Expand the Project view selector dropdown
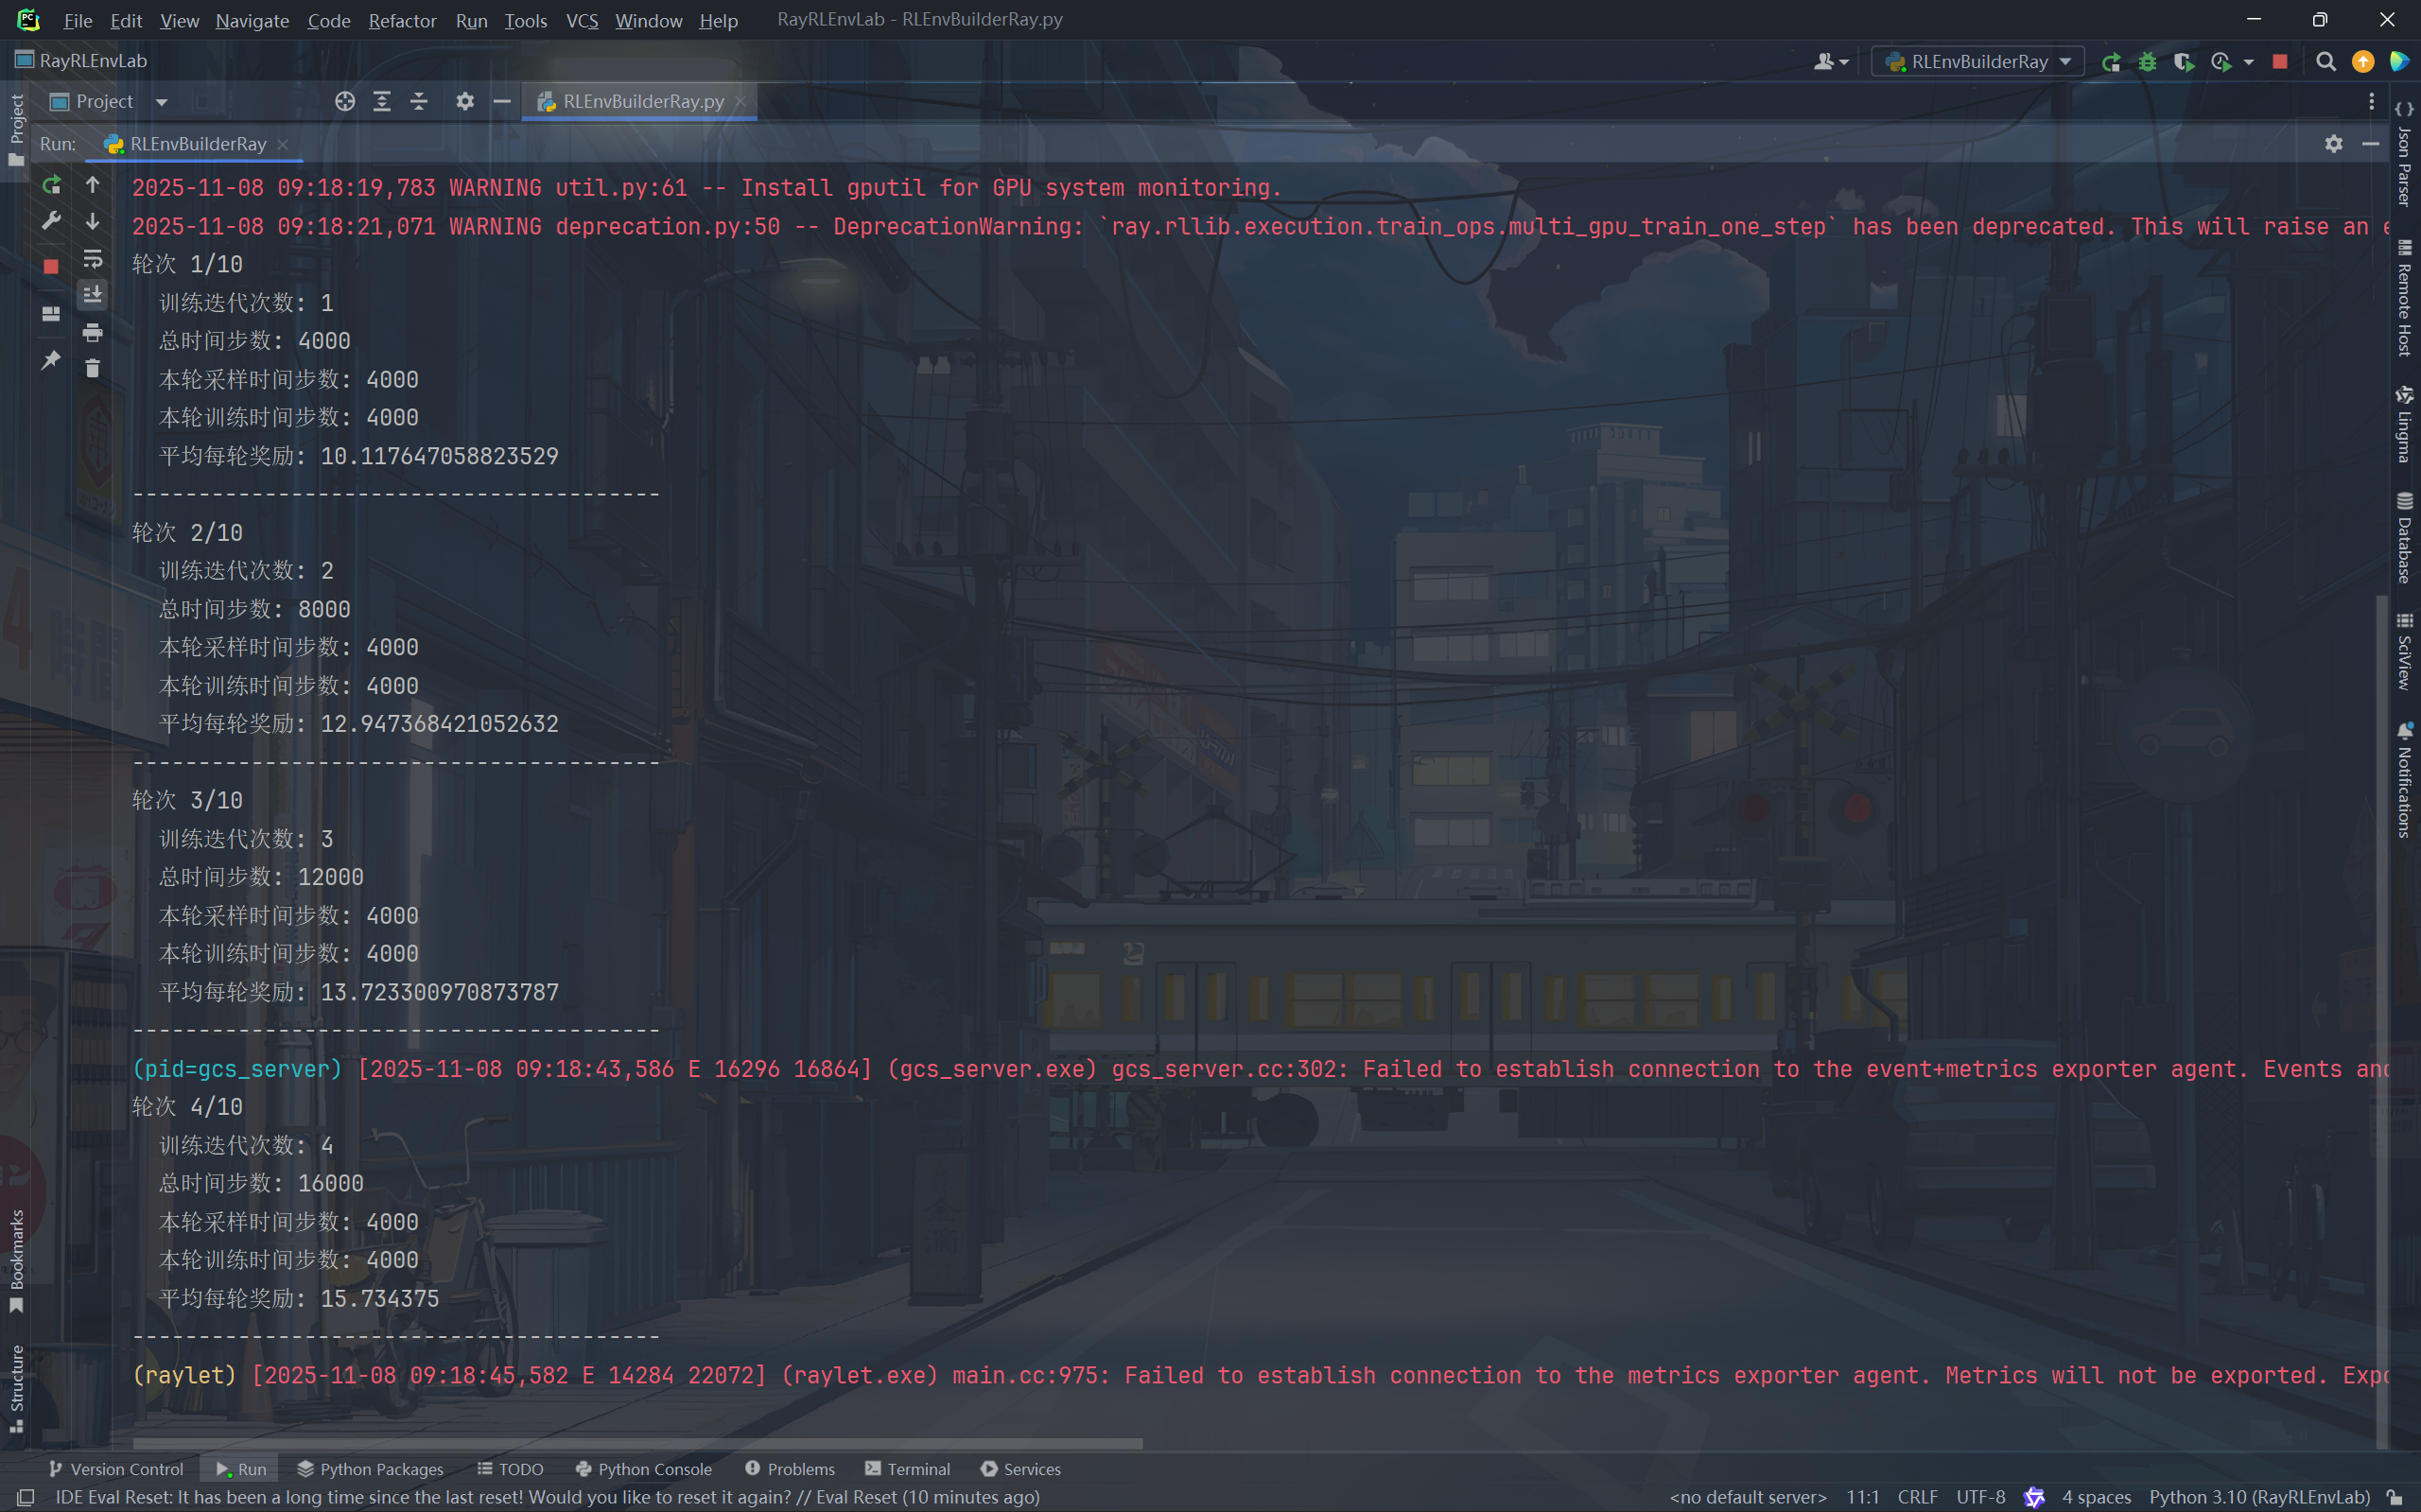The height and width of the screenshot is (1512, 2421). [x=161, y=102]
